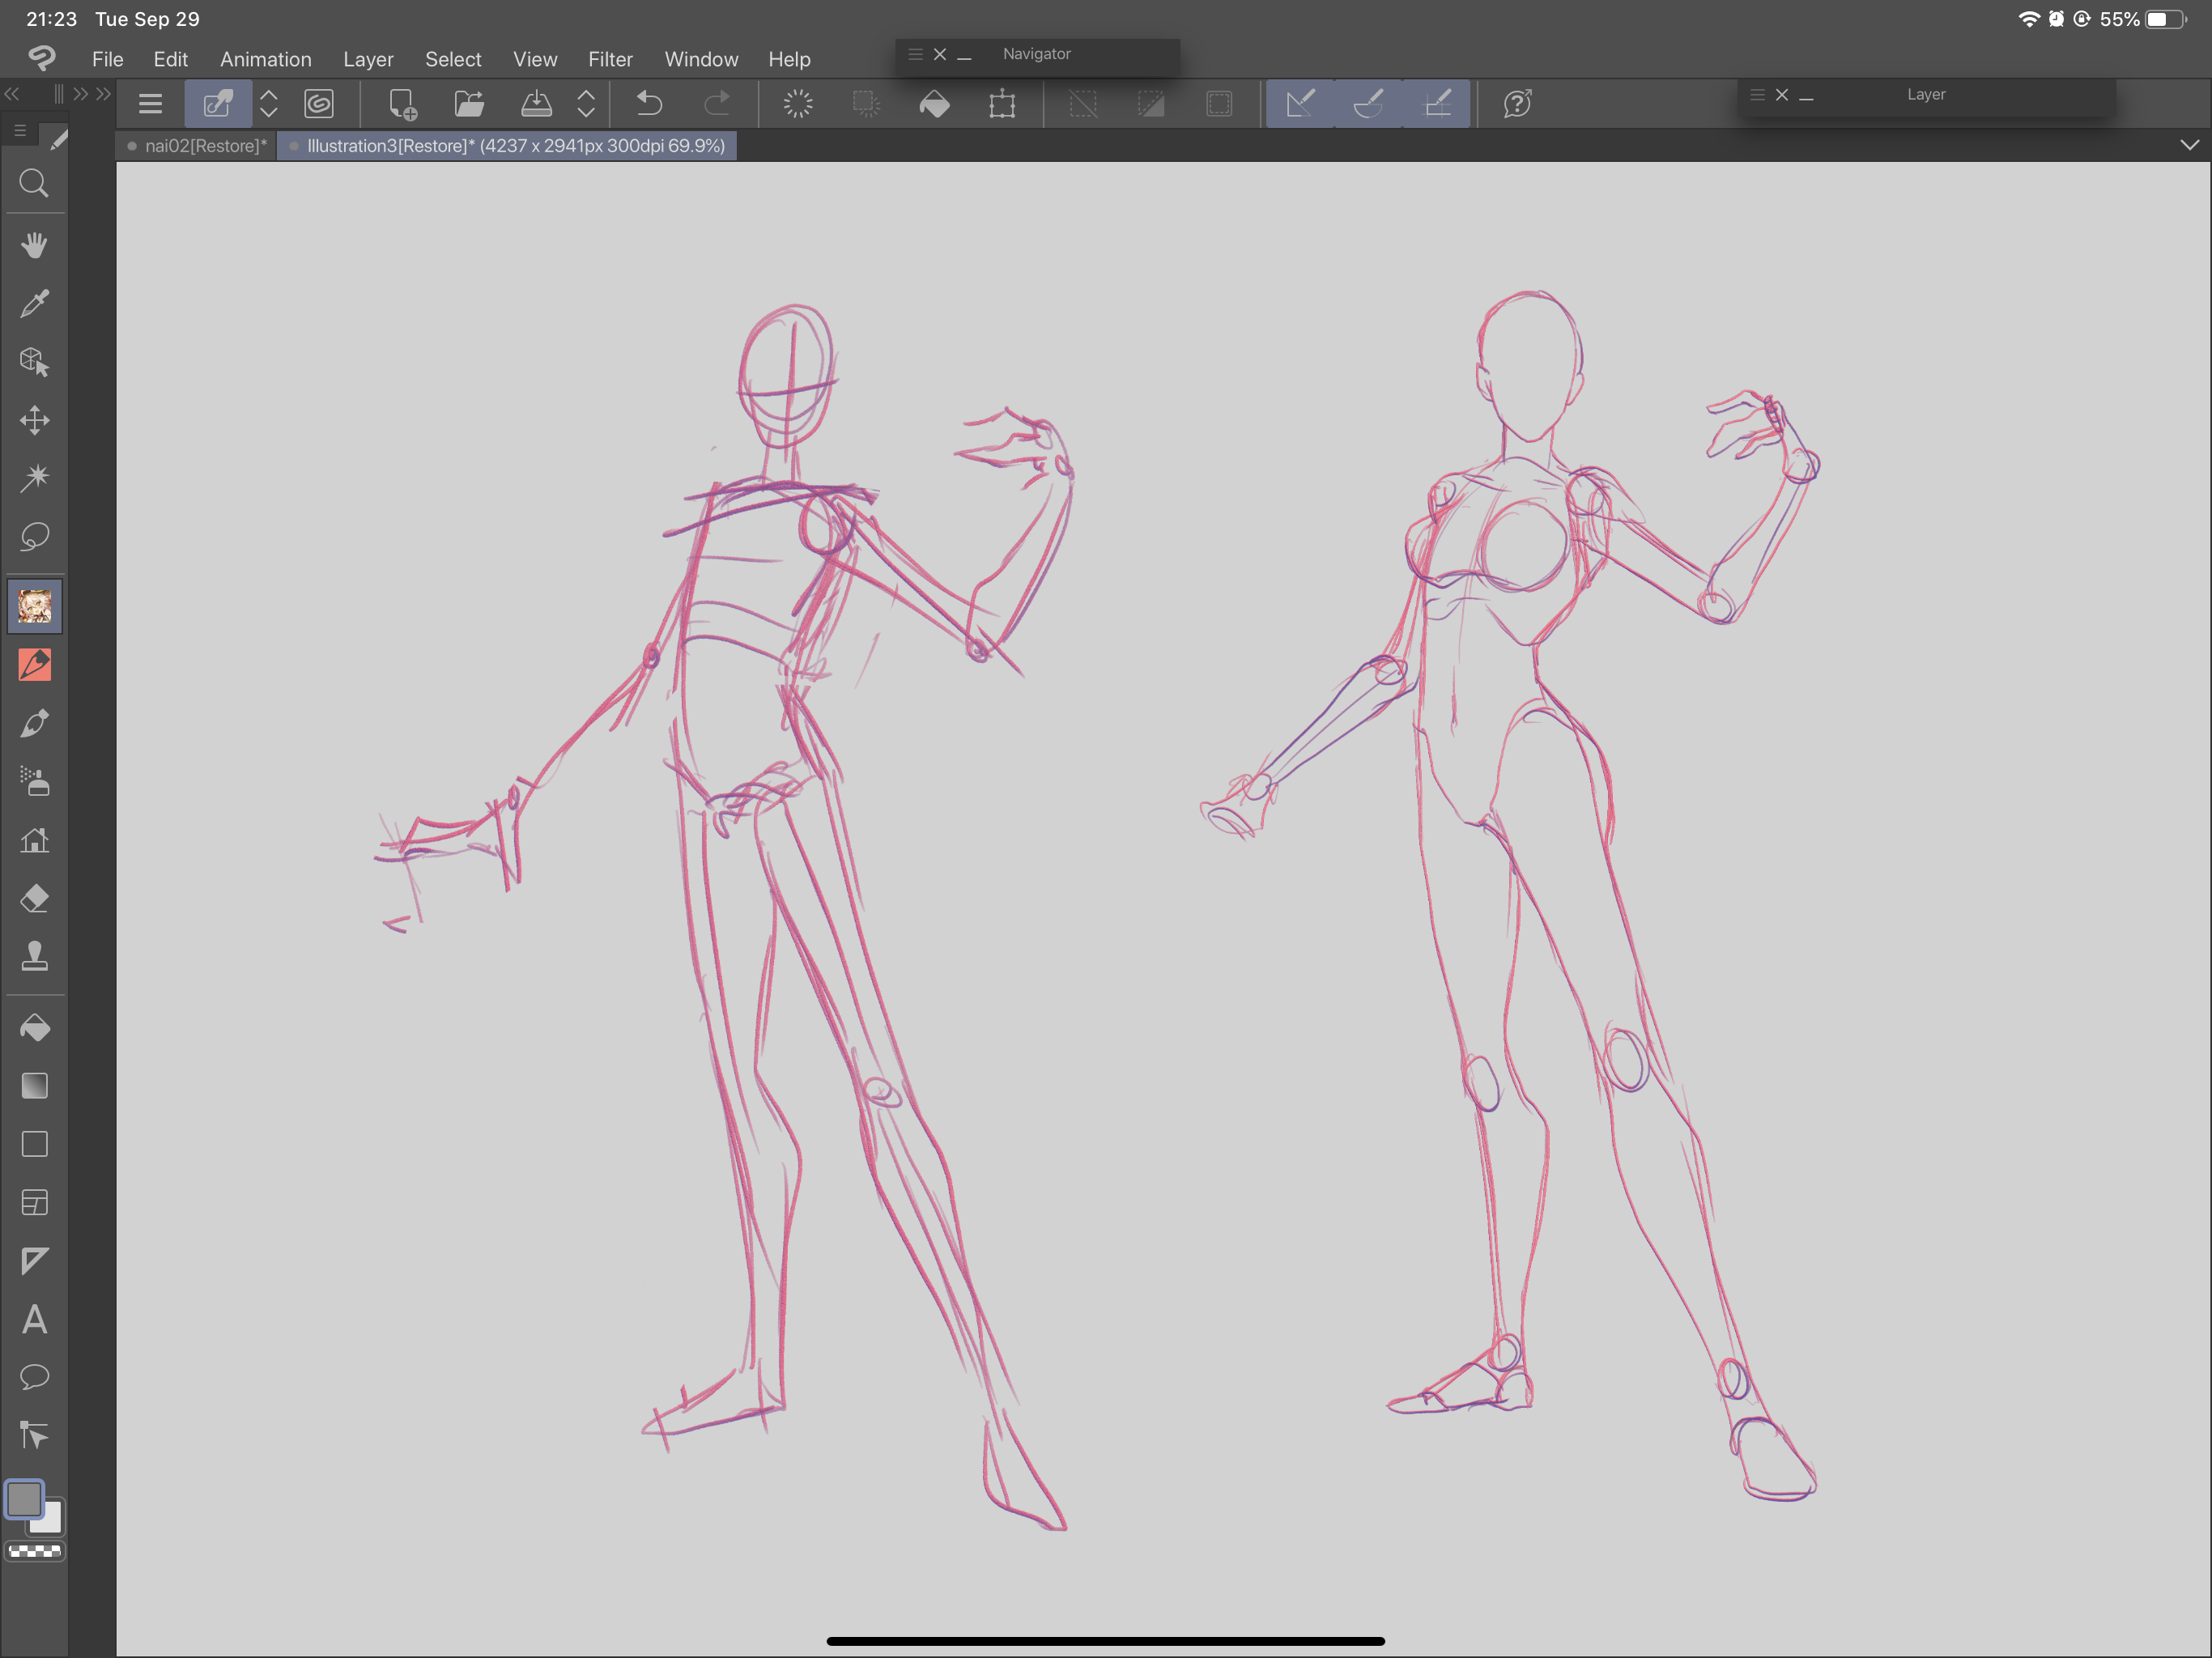
Task: Toggle snap to ruler
Action: (x=1299, y=103)
